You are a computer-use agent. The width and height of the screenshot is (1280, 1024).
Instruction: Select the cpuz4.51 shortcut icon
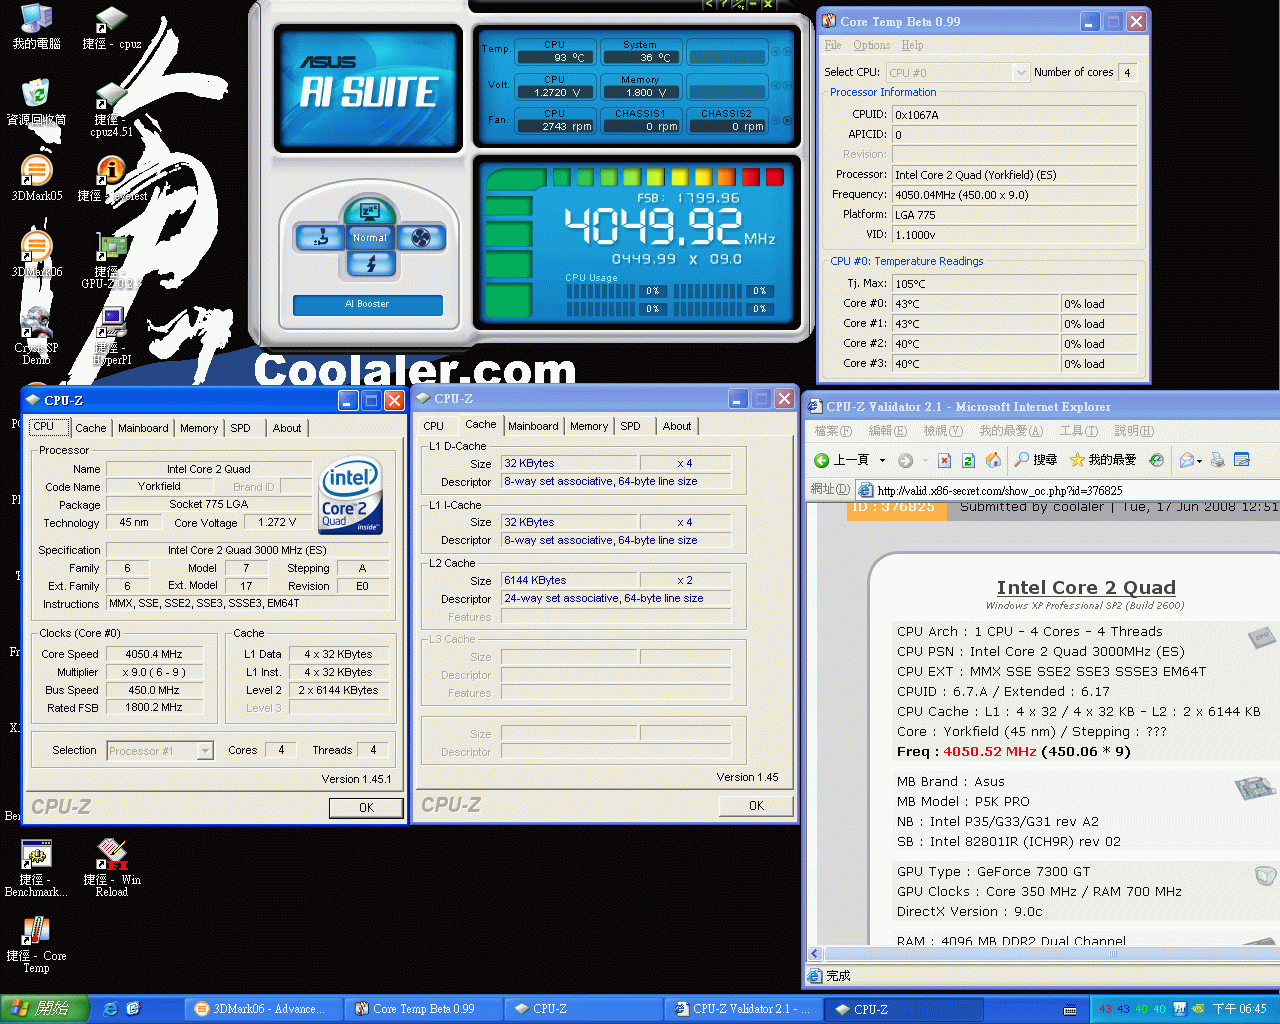click(111, 108)
